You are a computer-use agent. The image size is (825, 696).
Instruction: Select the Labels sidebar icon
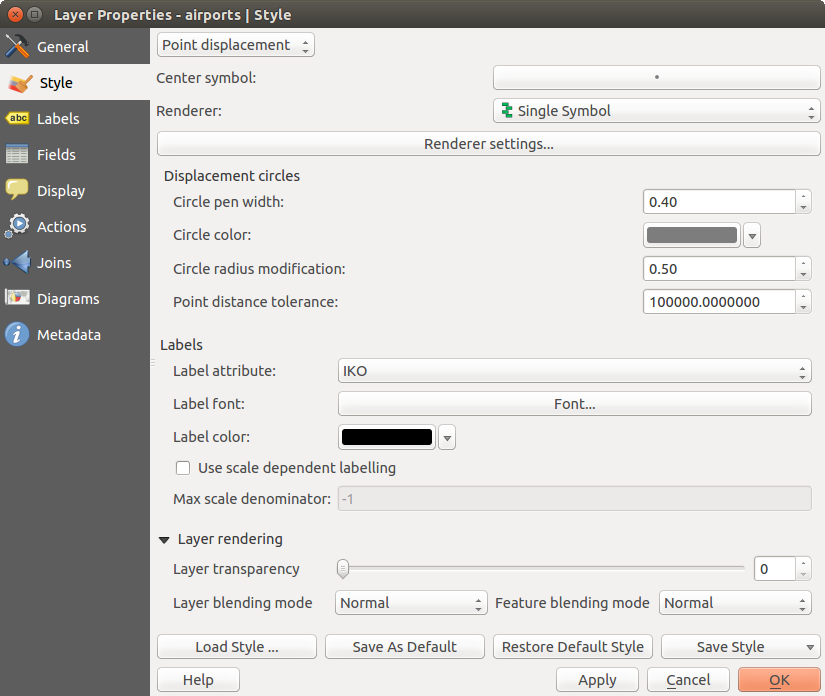17,119
